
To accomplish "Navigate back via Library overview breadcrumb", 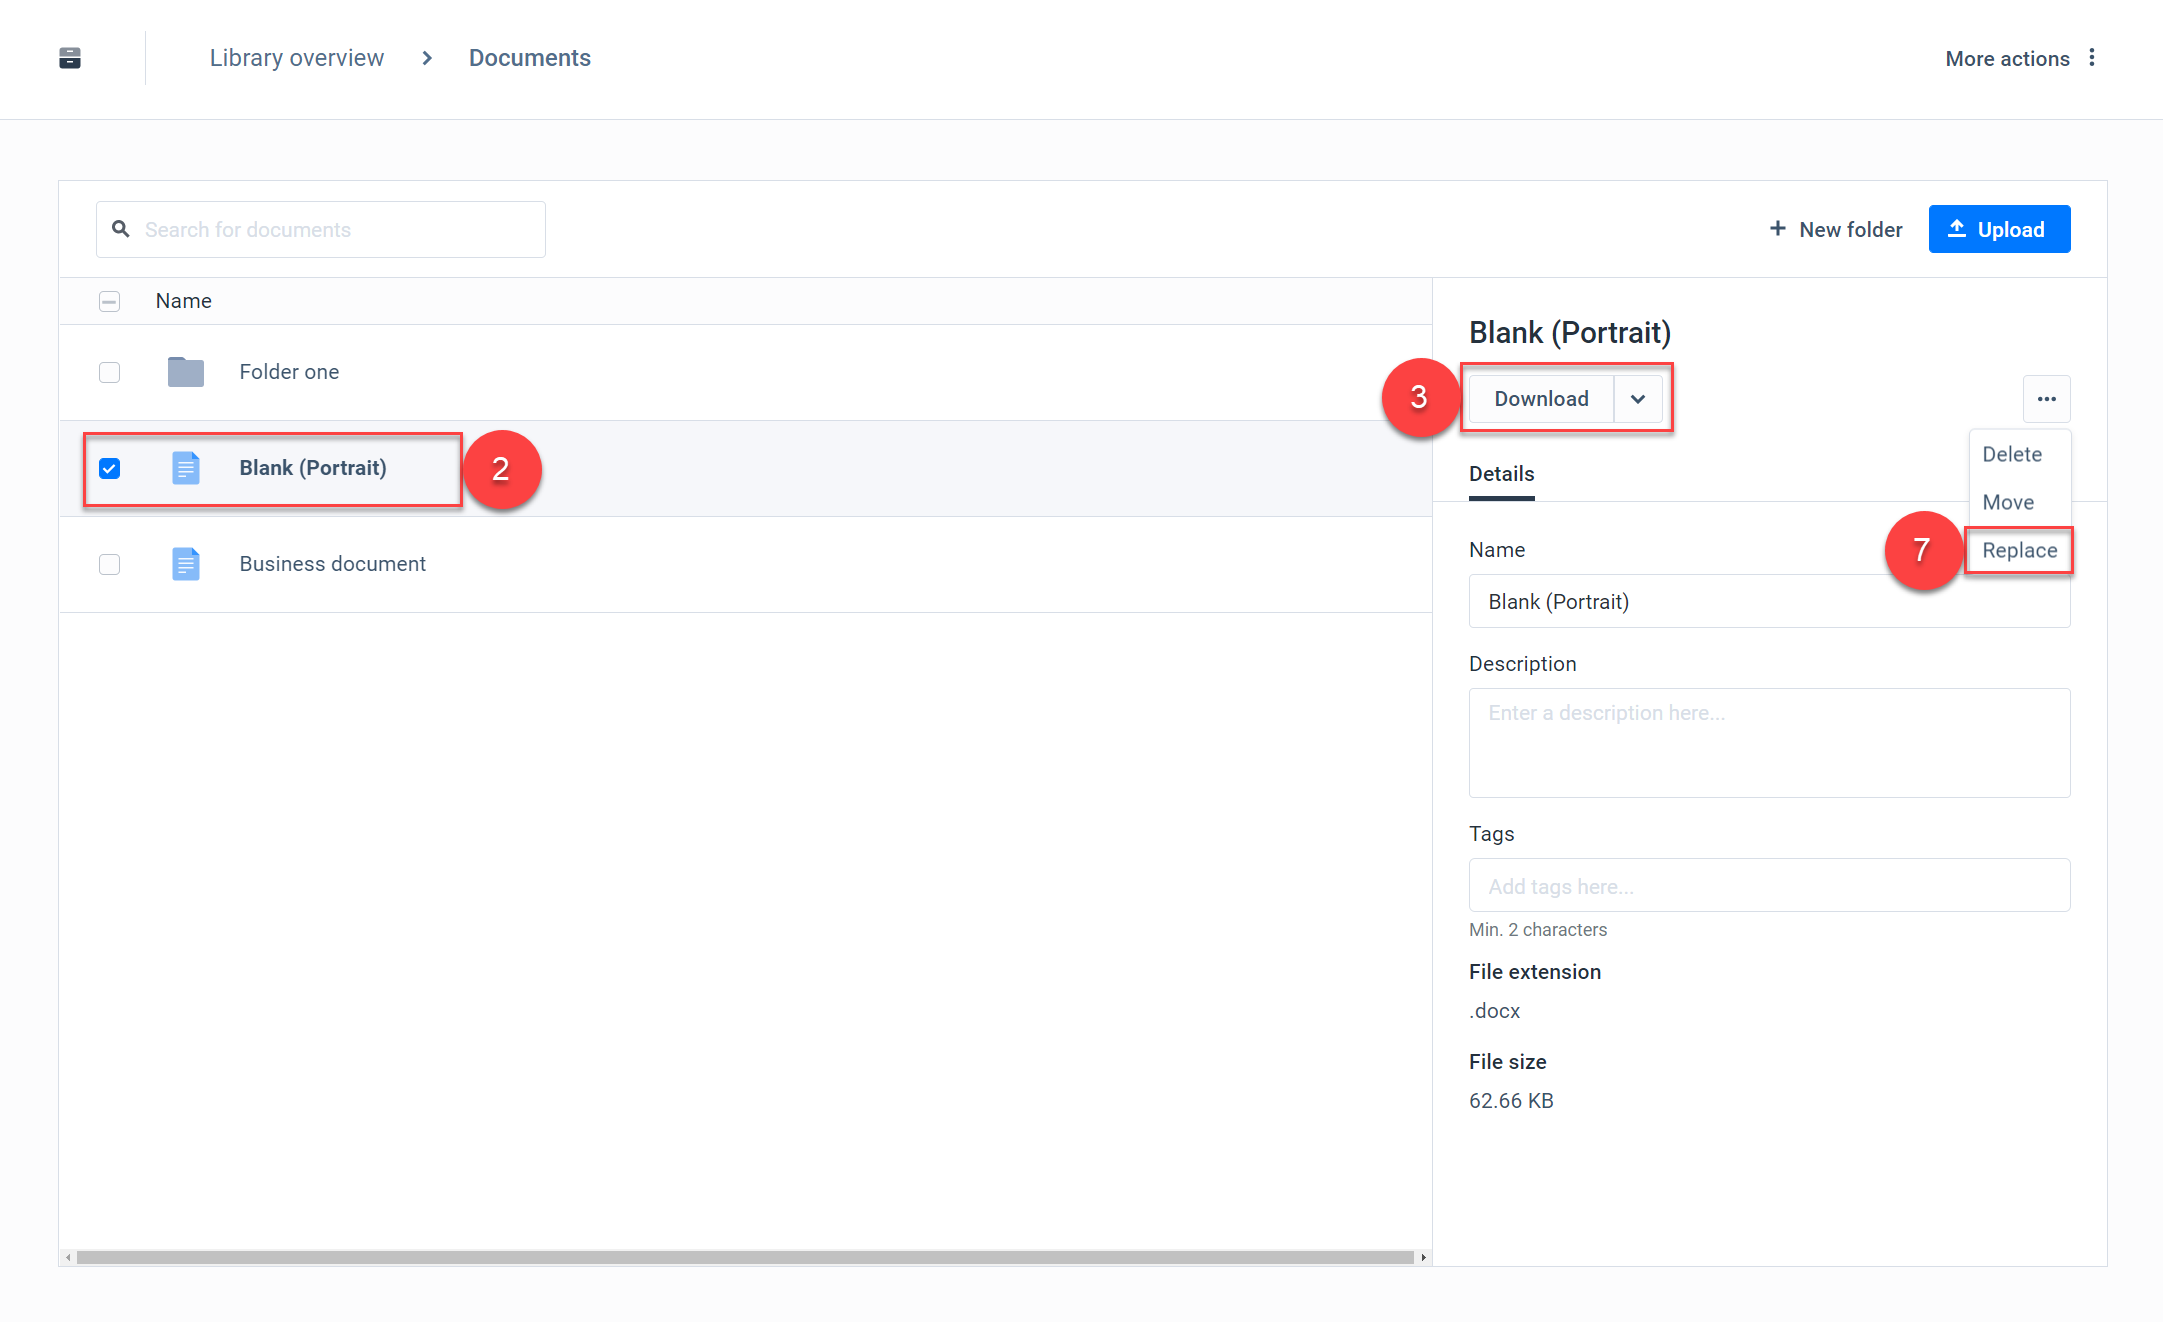I will pyautogui.click(x=296, y=58).
